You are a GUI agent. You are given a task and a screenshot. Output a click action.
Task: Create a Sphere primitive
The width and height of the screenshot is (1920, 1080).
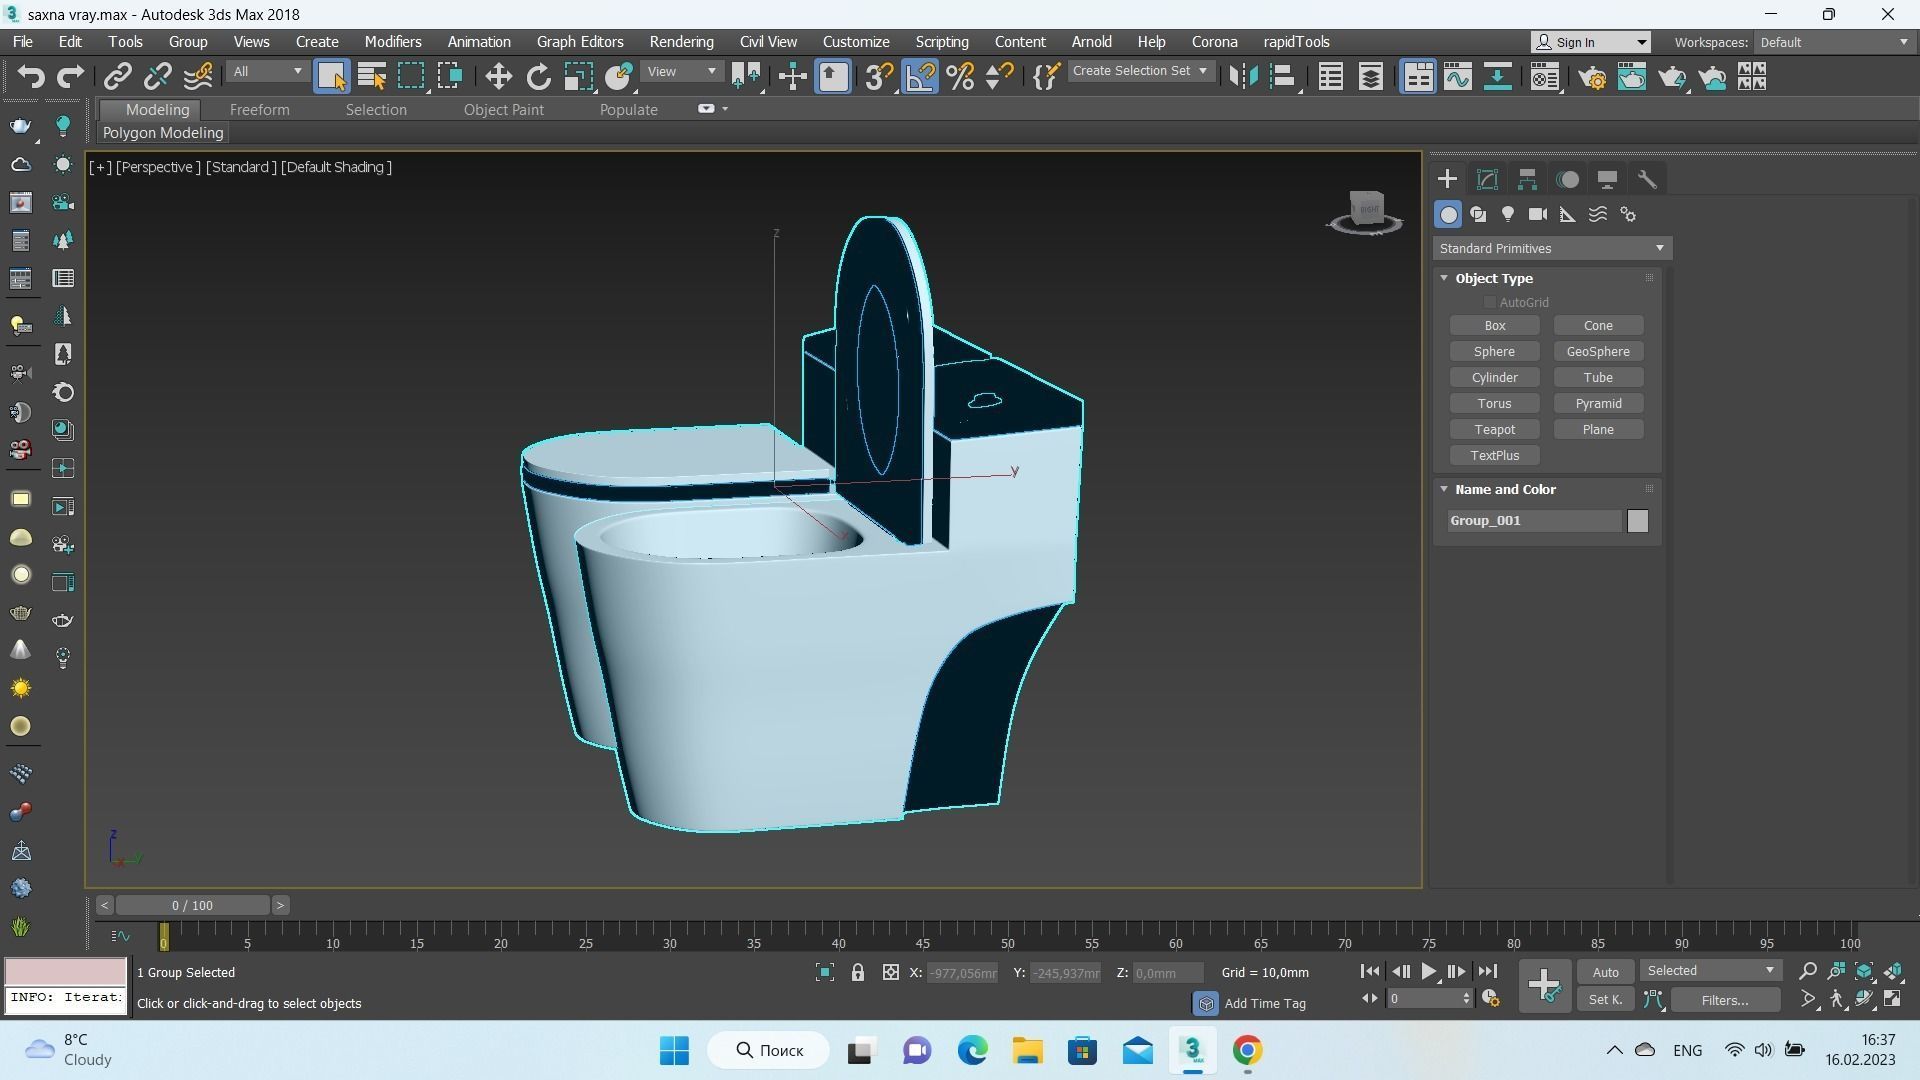pos(1494,352)
